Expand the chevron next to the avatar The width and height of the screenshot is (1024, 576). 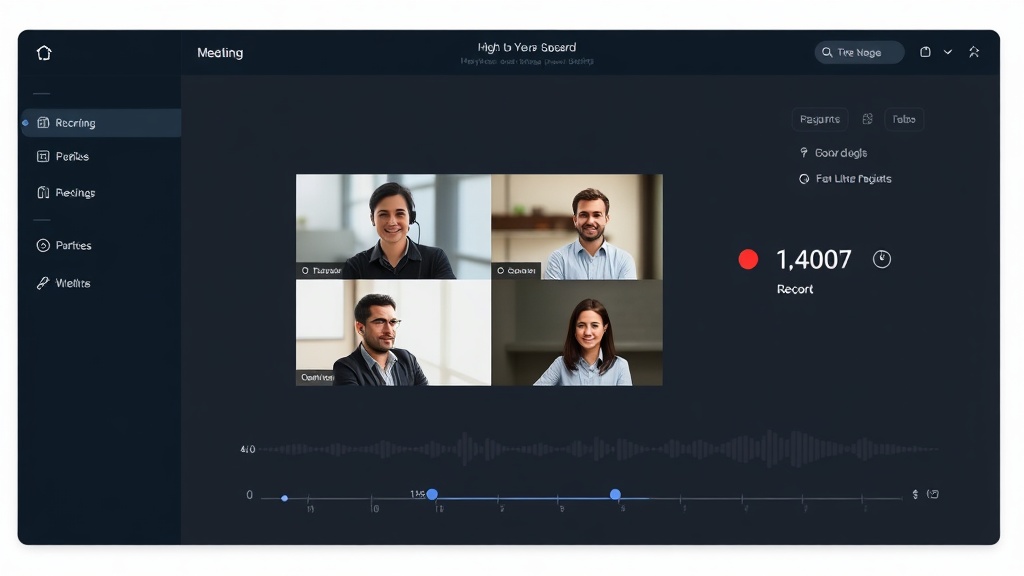(x=948, y=51)
